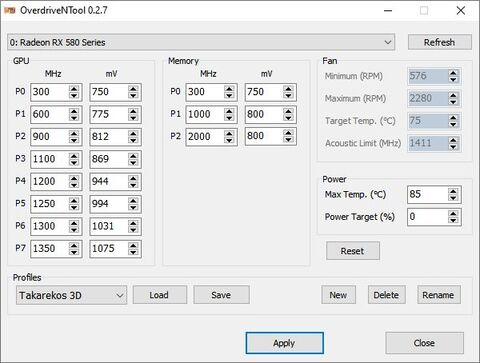480x363 pixels.
Task: Save the current profile
Action: (221, 295)
